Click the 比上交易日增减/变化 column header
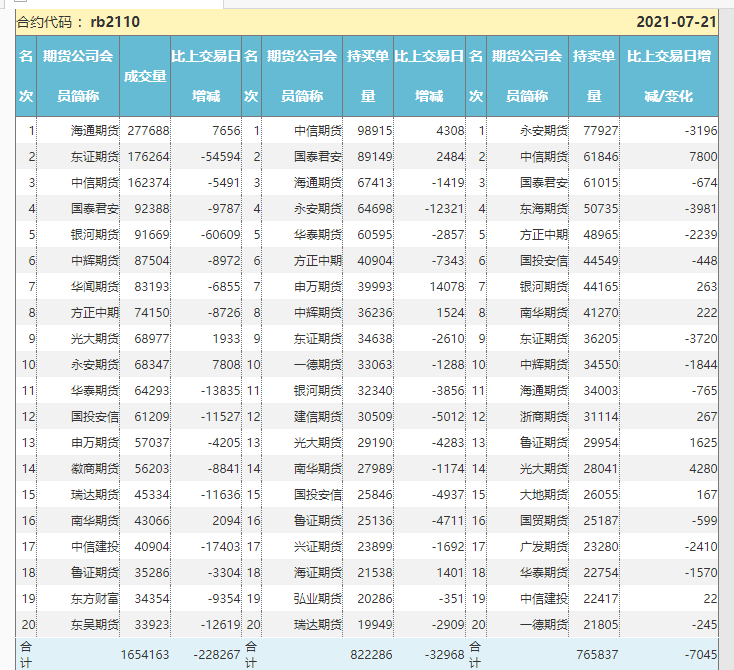The width and height of the screenshot is (734, 670). click(x=668, y=76)
